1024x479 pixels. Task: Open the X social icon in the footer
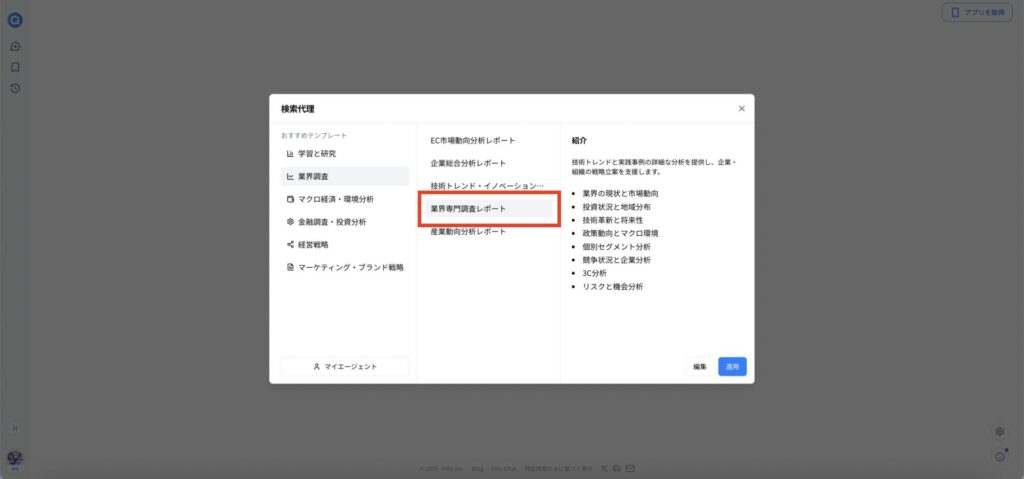point(603,469)
